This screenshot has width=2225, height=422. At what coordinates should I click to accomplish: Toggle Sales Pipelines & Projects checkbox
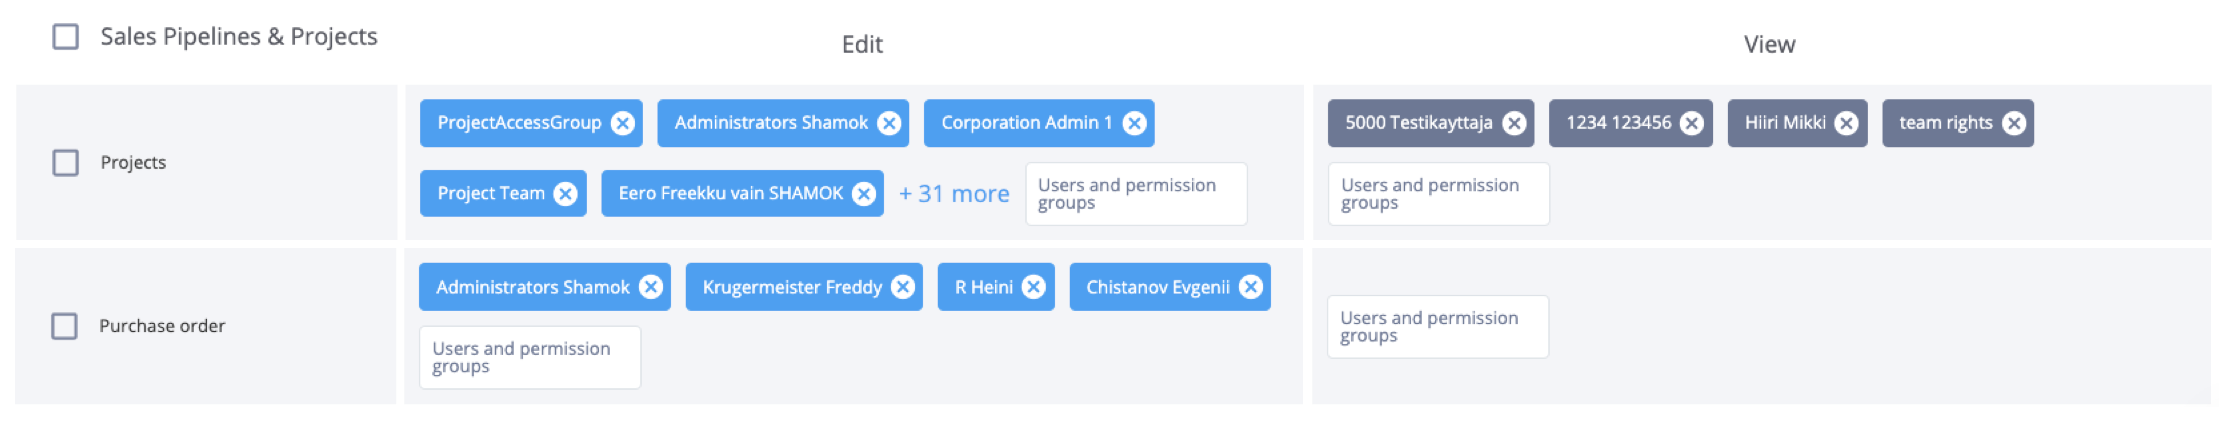pyautogui.click(x=66, y=37)
